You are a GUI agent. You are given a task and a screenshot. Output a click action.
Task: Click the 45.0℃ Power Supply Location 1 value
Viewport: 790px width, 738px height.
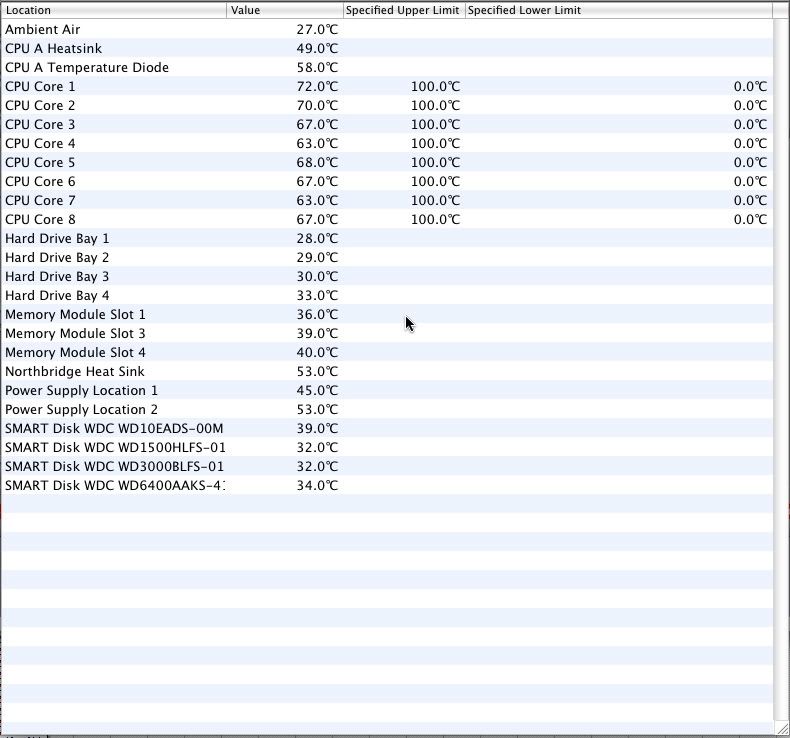pos(317,390)
